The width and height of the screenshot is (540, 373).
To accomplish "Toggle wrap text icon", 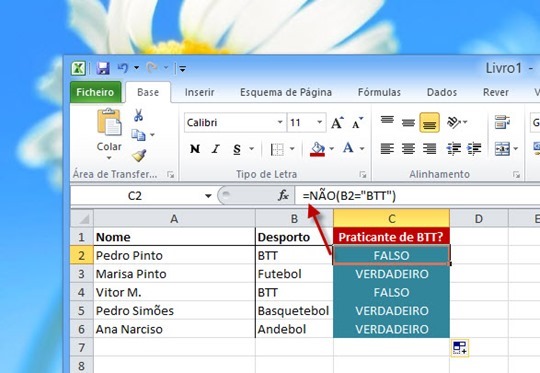I will [502, 122].
